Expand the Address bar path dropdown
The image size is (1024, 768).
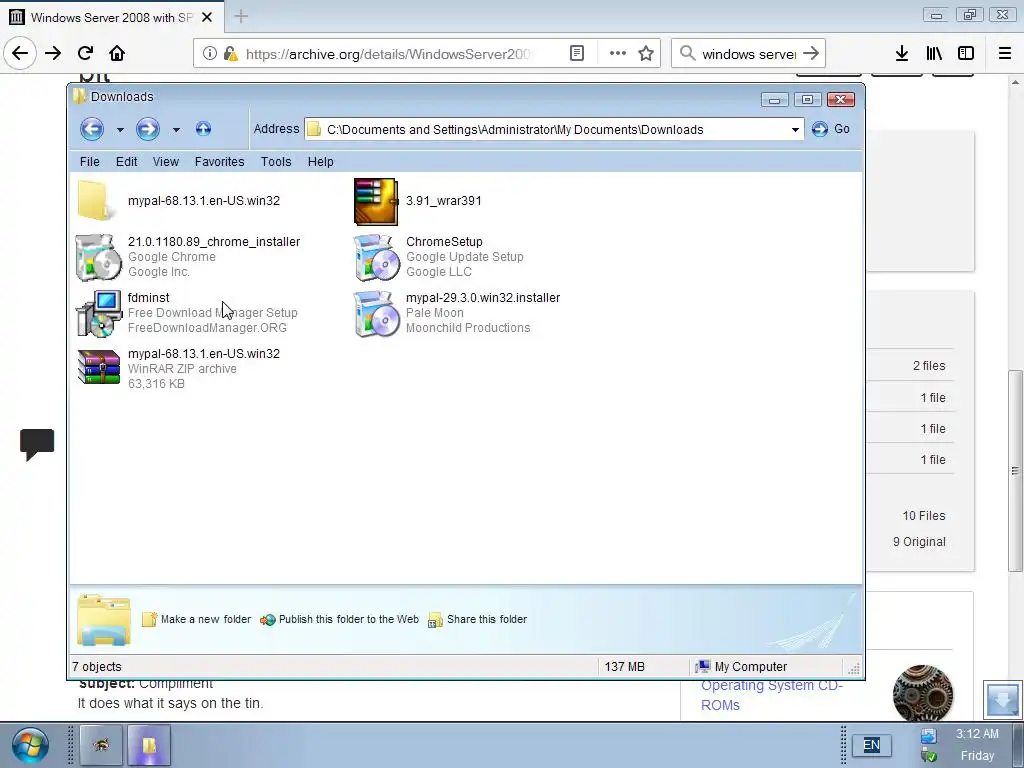(795, 129)
